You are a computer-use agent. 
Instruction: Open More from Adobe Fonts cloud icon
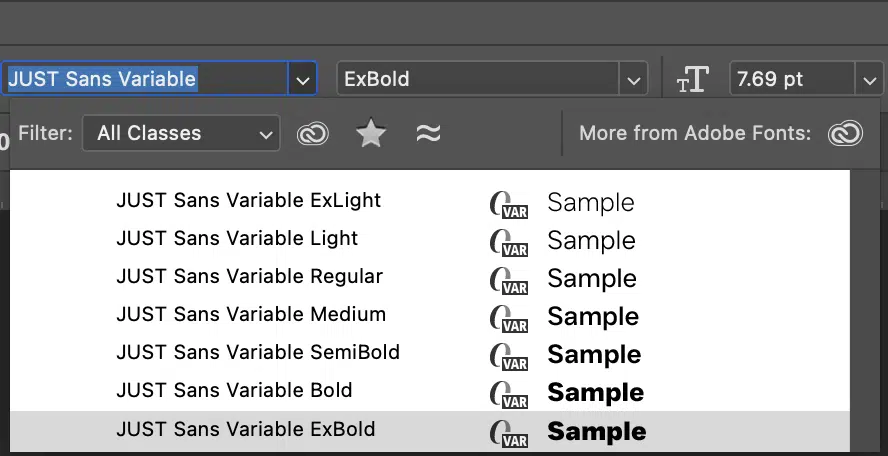click(x=845, y=134)
